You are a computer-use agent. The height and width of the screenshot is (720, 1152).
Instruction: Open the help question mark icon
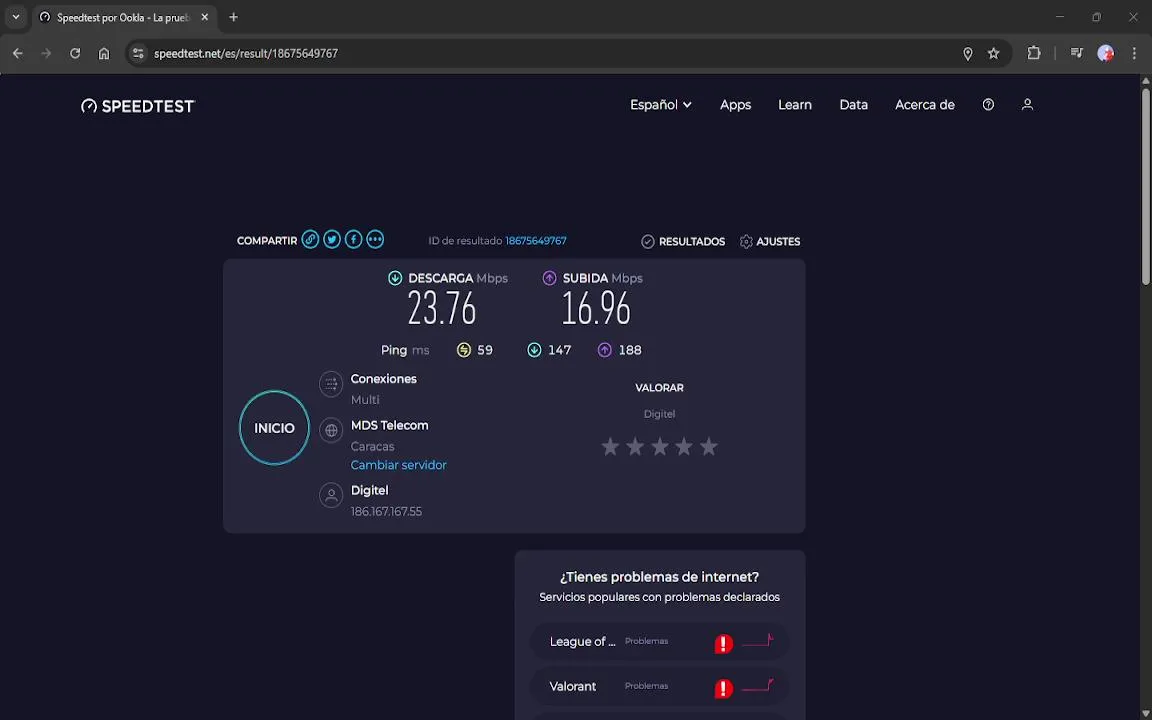[988, 104]
